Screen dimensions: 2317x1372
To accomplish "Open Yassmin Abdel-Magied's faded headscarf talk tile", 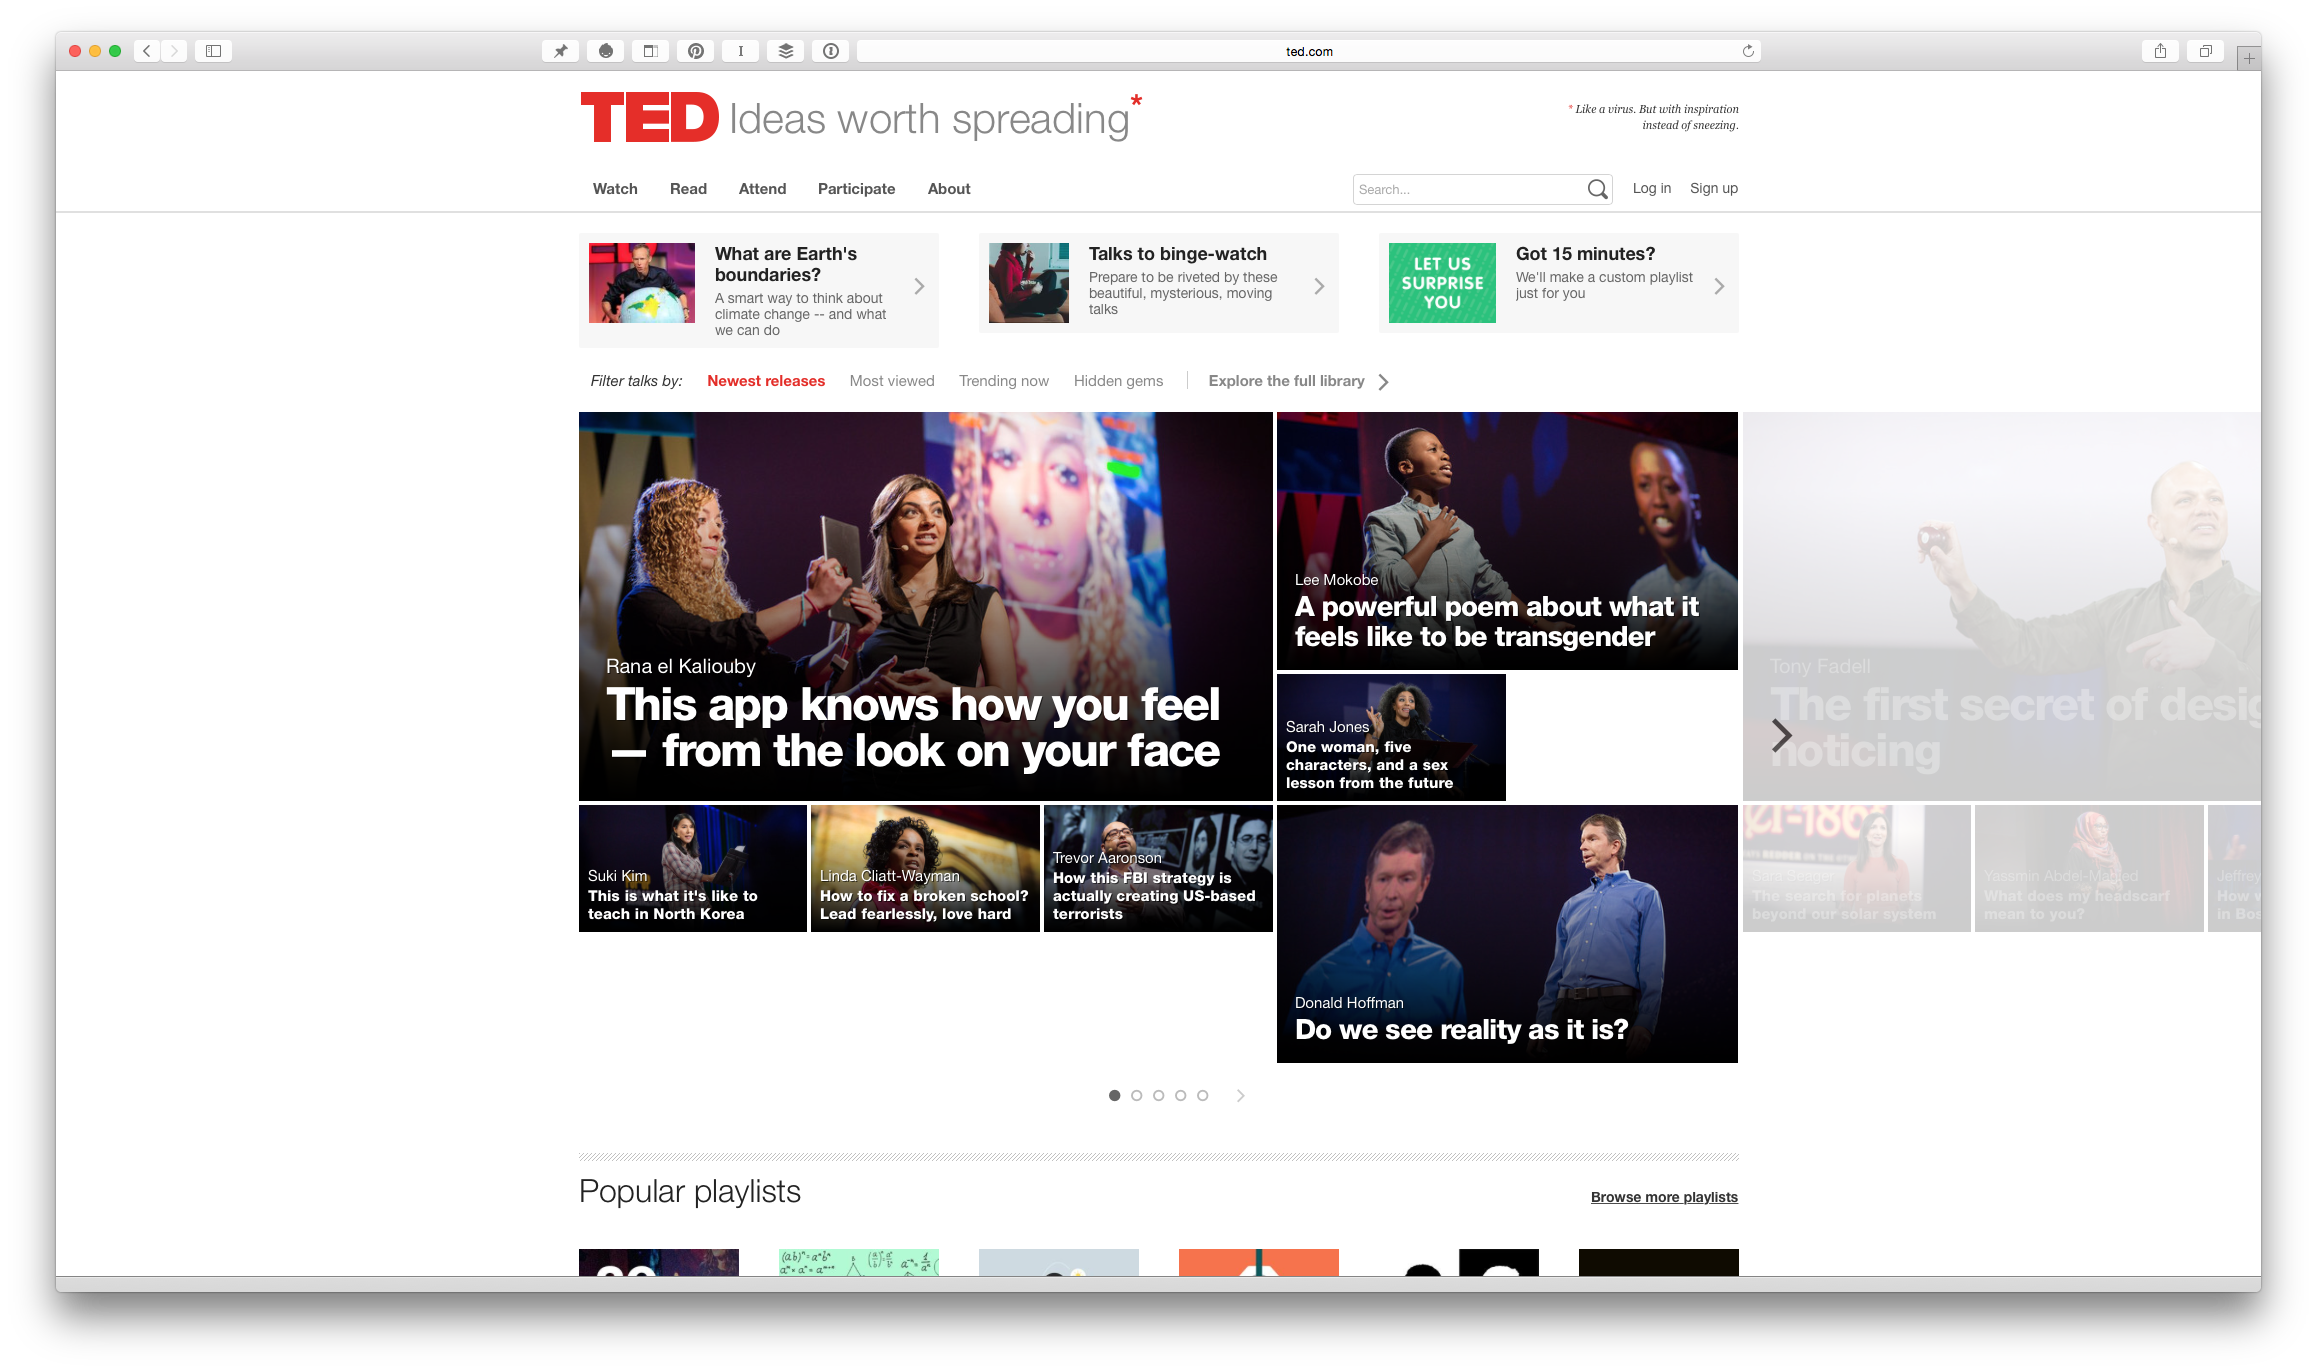I will 2089,868.
